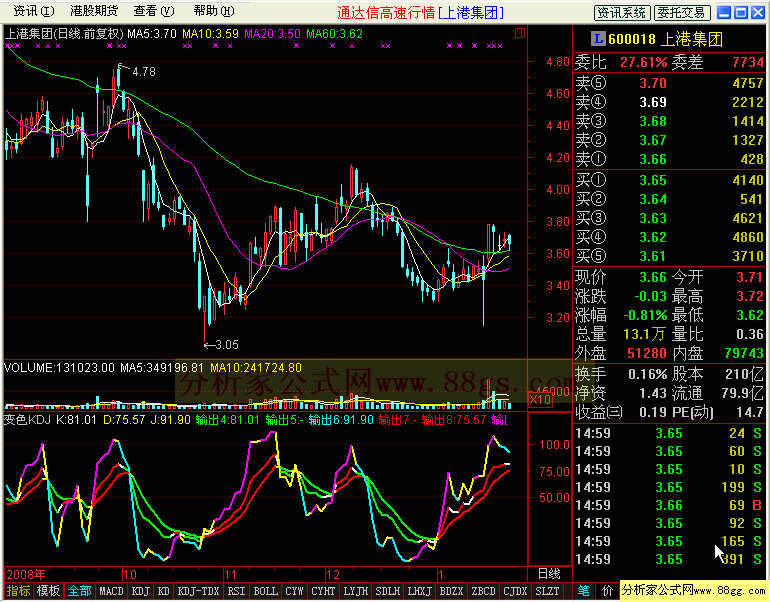
Task: Open the 资讯(I) menu
Action: tap(34, 11)
